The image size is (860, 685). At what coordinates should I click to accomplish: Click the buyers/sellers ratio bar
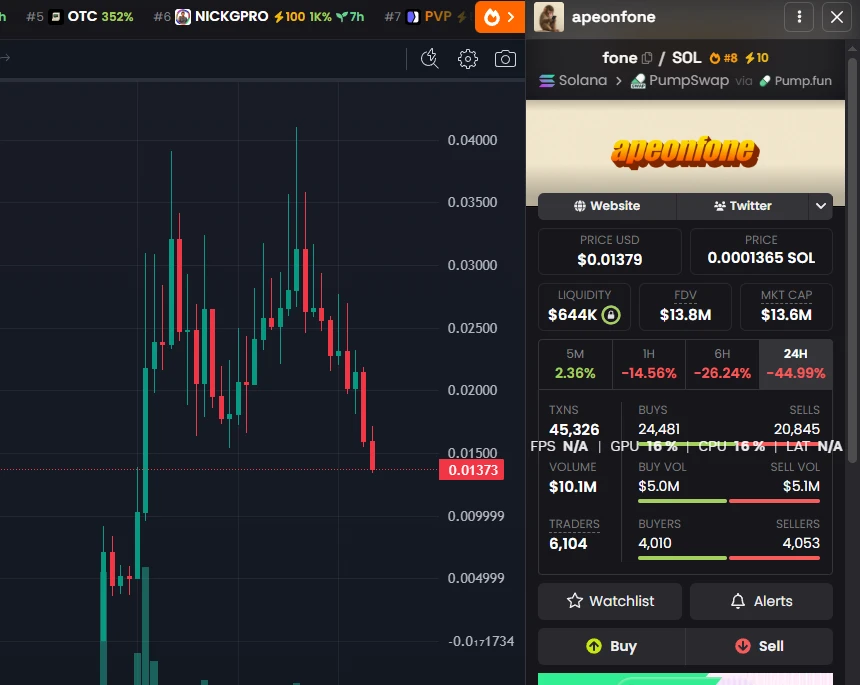point(729,558)
